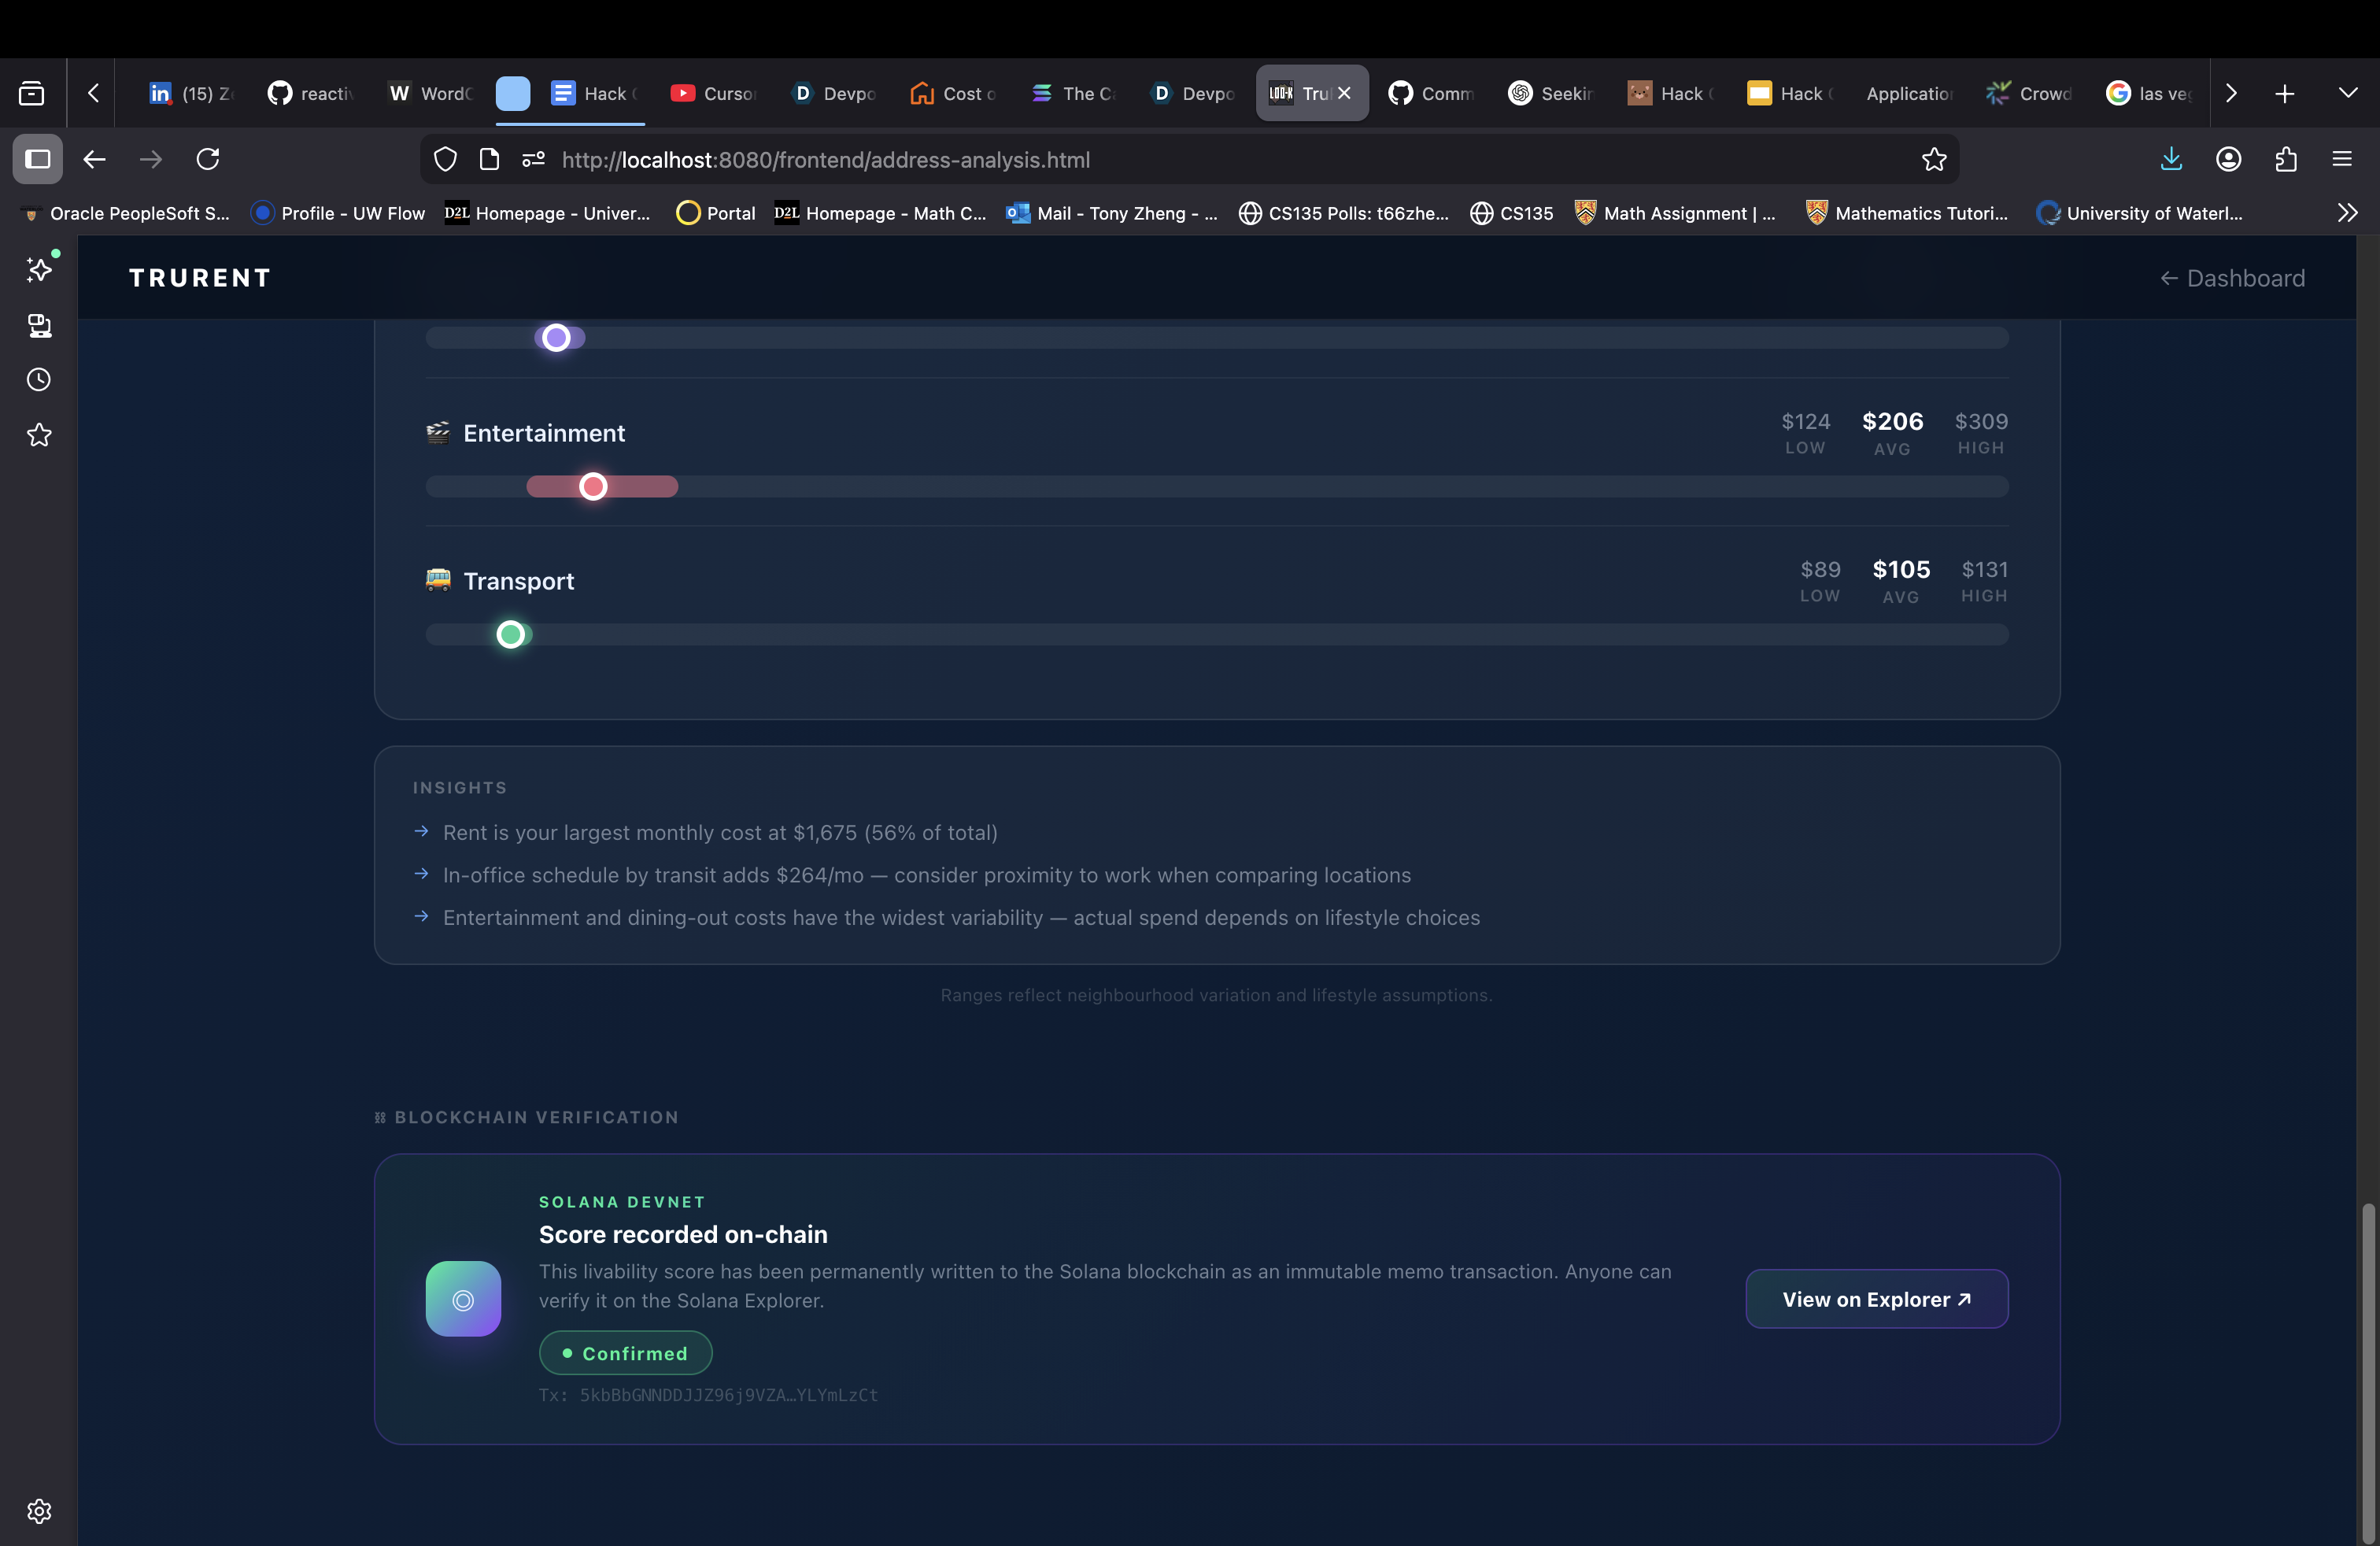Click the shield tracking protection icon

[x=445, y=159]
